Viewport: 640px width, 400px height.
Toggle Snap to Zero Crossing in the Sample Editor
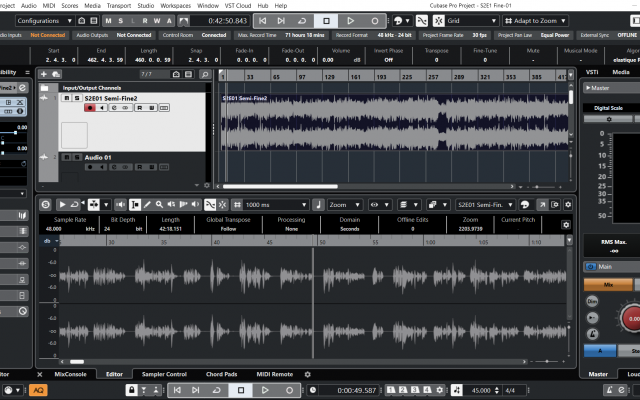pos(210,204)
